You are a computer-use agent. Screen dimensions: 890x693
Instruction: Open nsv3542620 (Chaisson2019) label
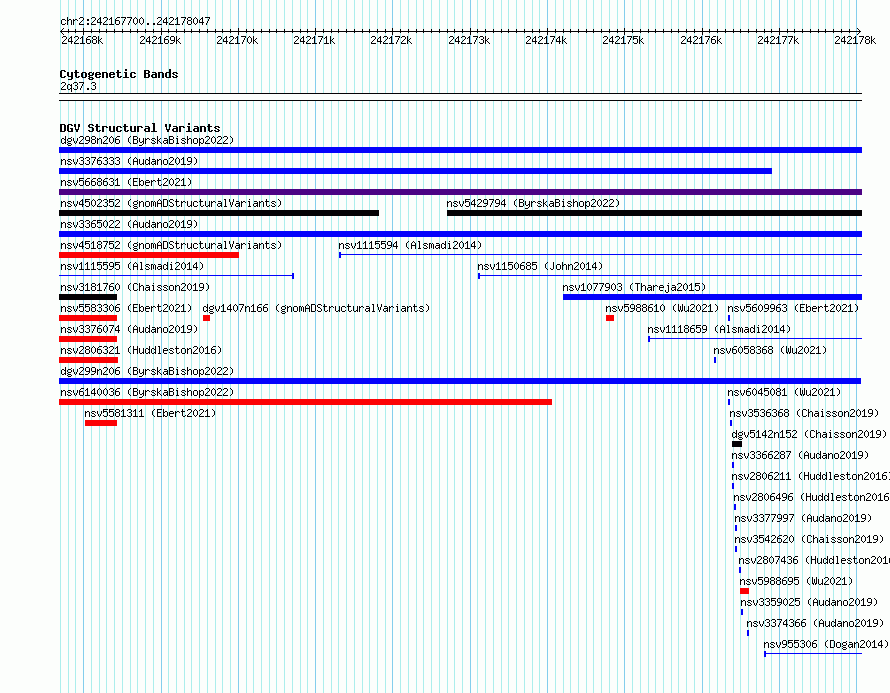[x=809, y=539]
